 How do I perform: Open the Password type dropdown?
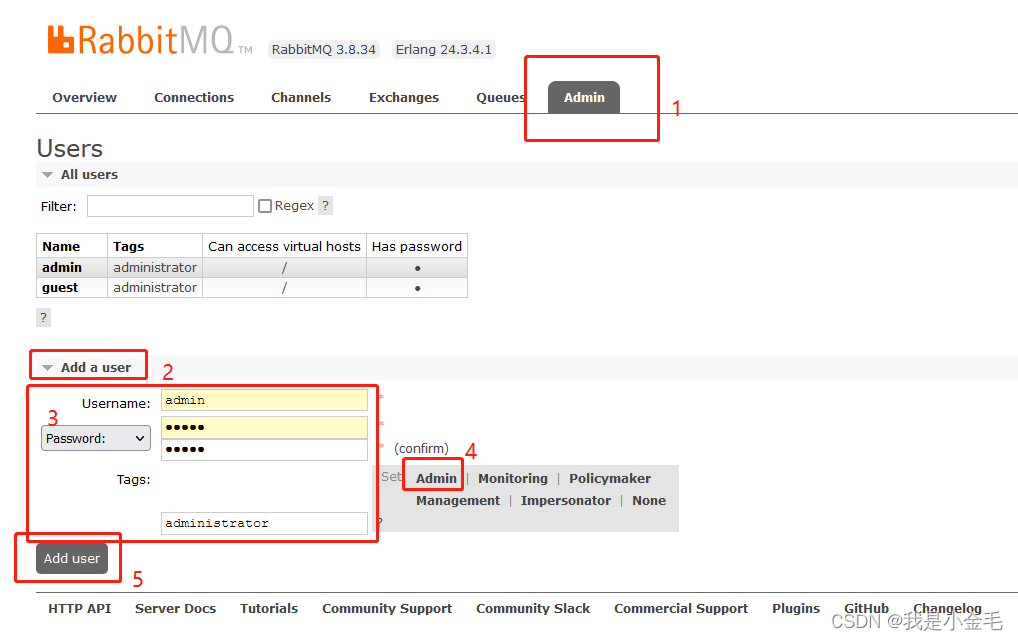(95, 438)
